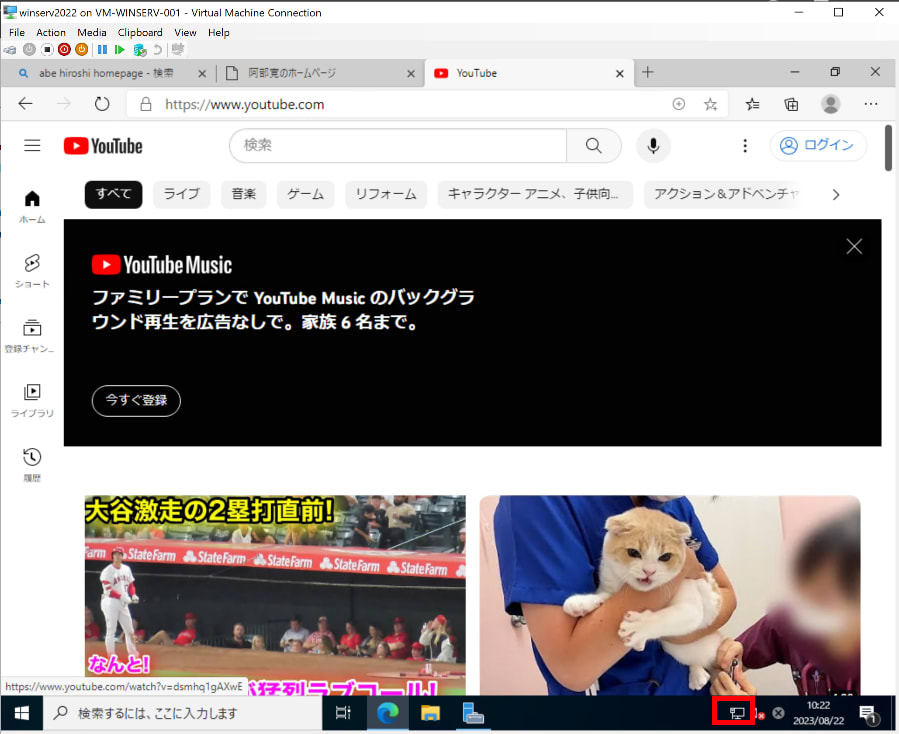Create a VM checkpoint from toolbar
The height and width of the screenshot is (734, 899).
(140, 50)
